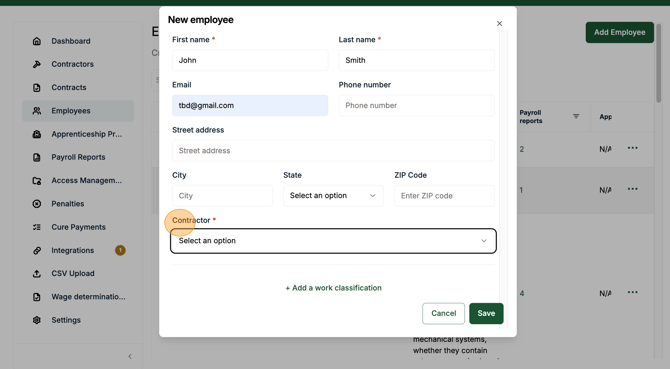670x369 pixels.
Task: Collapse the sidebar with the chevron
Action: click(x=130, y=356)
